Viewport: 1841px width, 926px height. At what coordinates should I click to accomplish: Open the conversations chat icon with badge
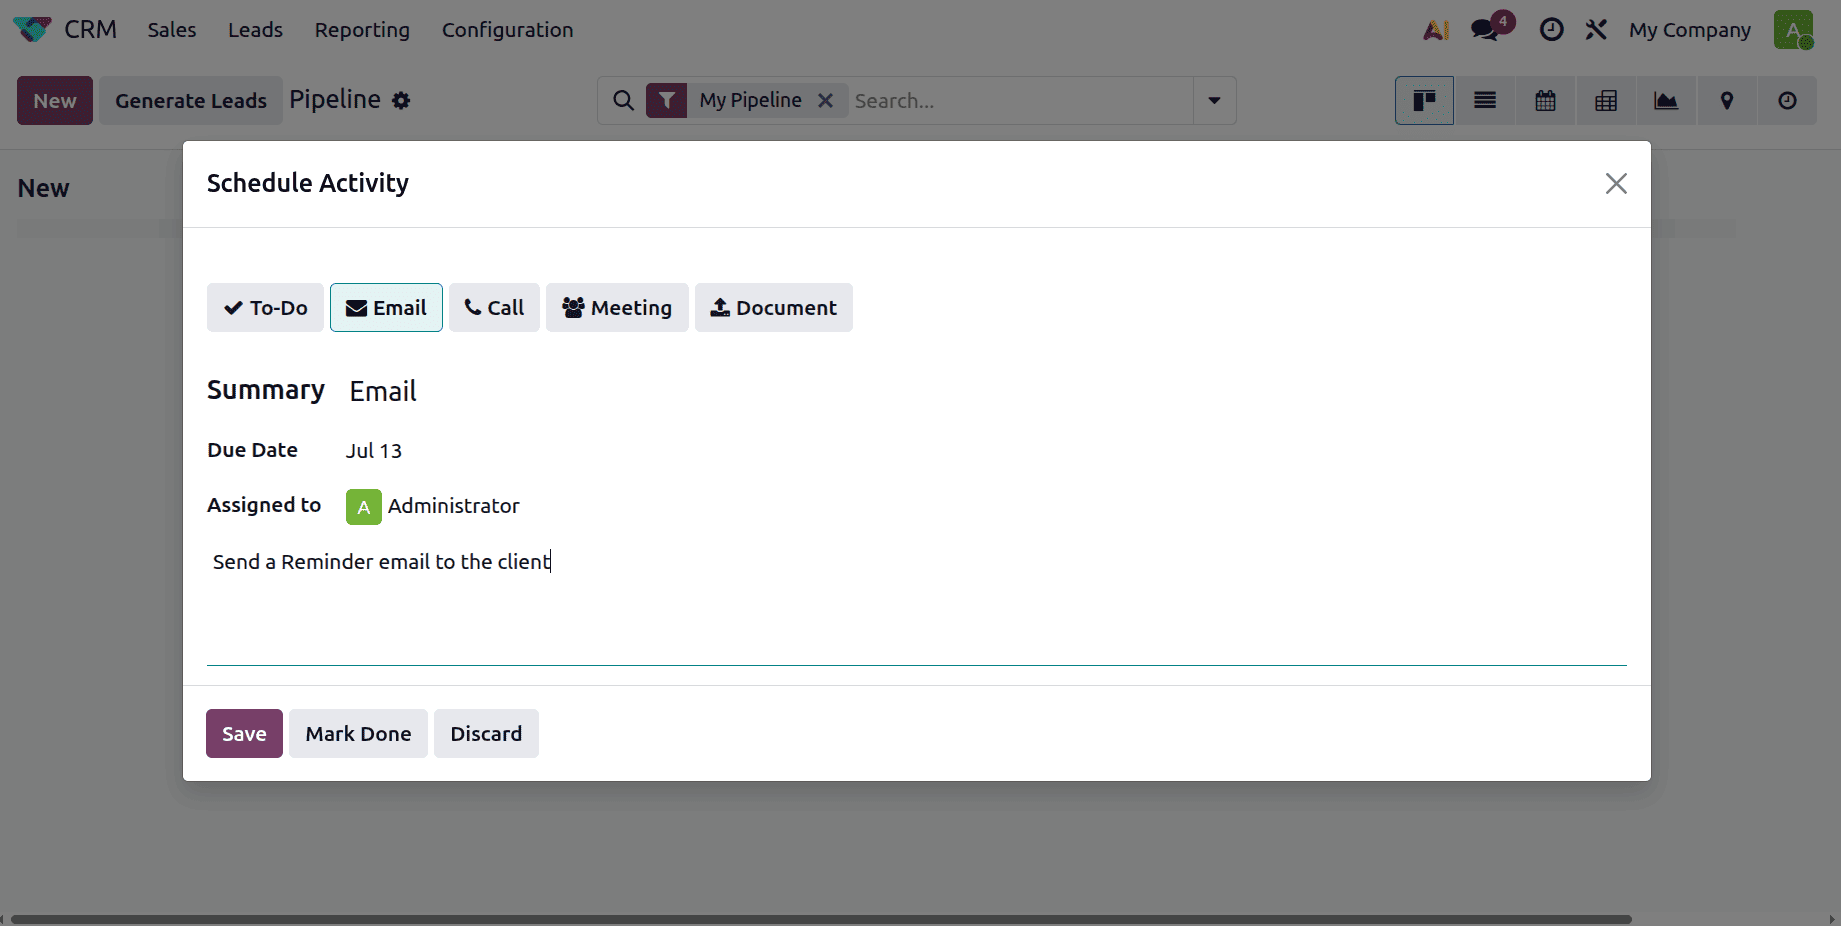[1486, 30]
